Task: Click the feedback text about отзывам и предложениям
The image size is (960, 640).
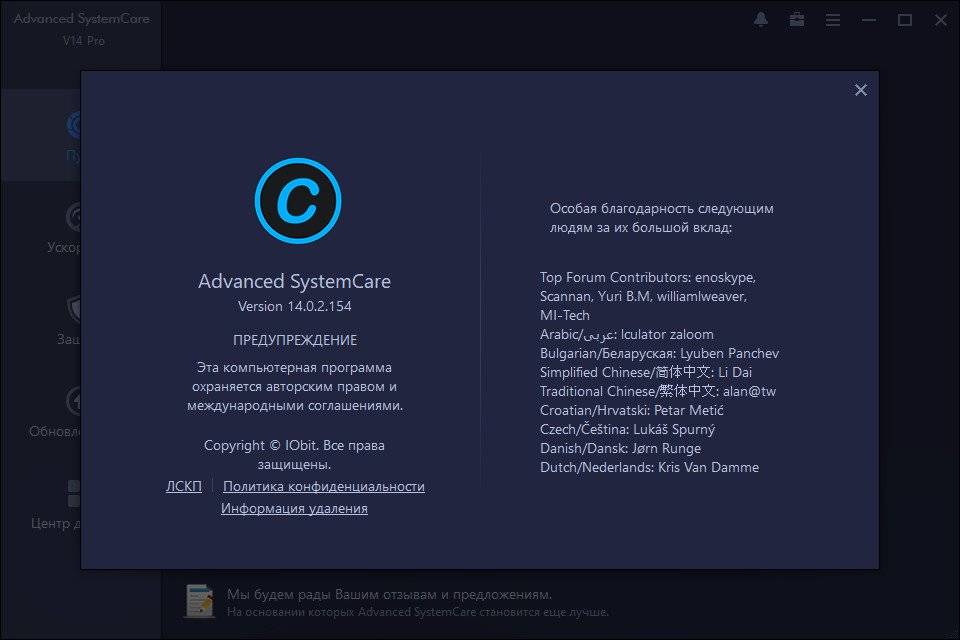Action: pyautogui.click(x=389, y=594)
